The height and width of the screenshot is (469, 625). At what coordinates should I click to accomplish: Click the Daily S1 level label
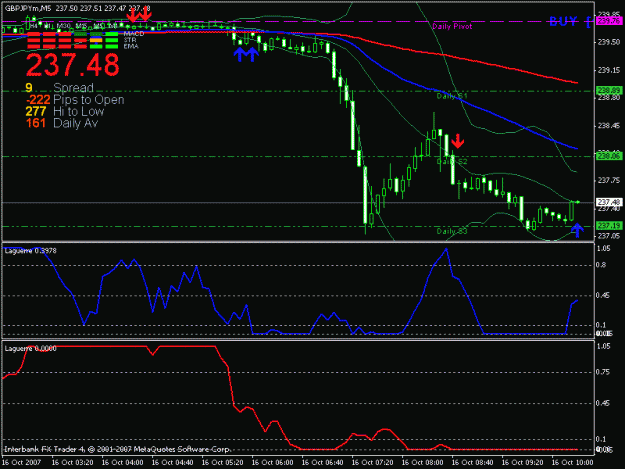[x=452, y=96]
